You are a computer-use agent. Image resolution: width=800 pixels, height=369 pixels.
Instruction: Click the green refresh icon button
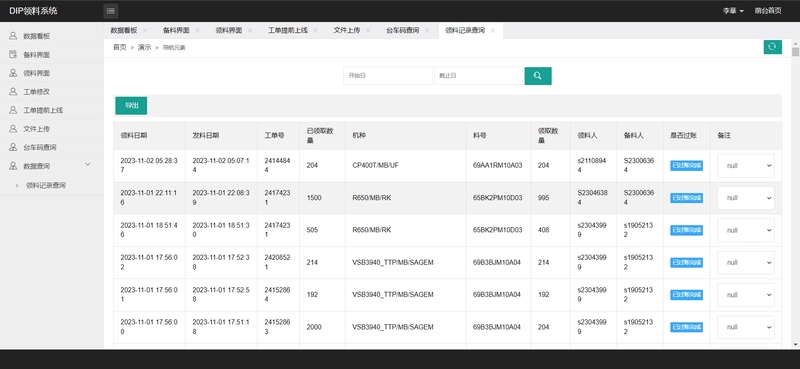click(772, 47)
